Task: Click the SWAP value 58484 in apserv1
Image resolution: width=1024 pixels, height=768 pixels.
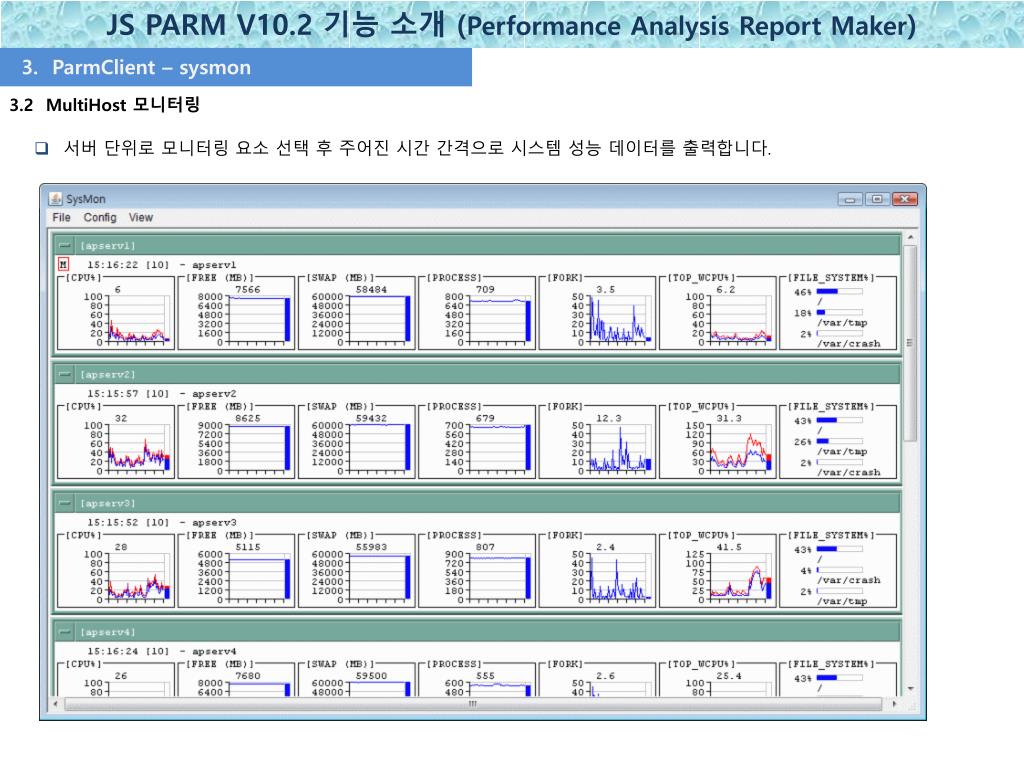Action: (x=371, y=289)
